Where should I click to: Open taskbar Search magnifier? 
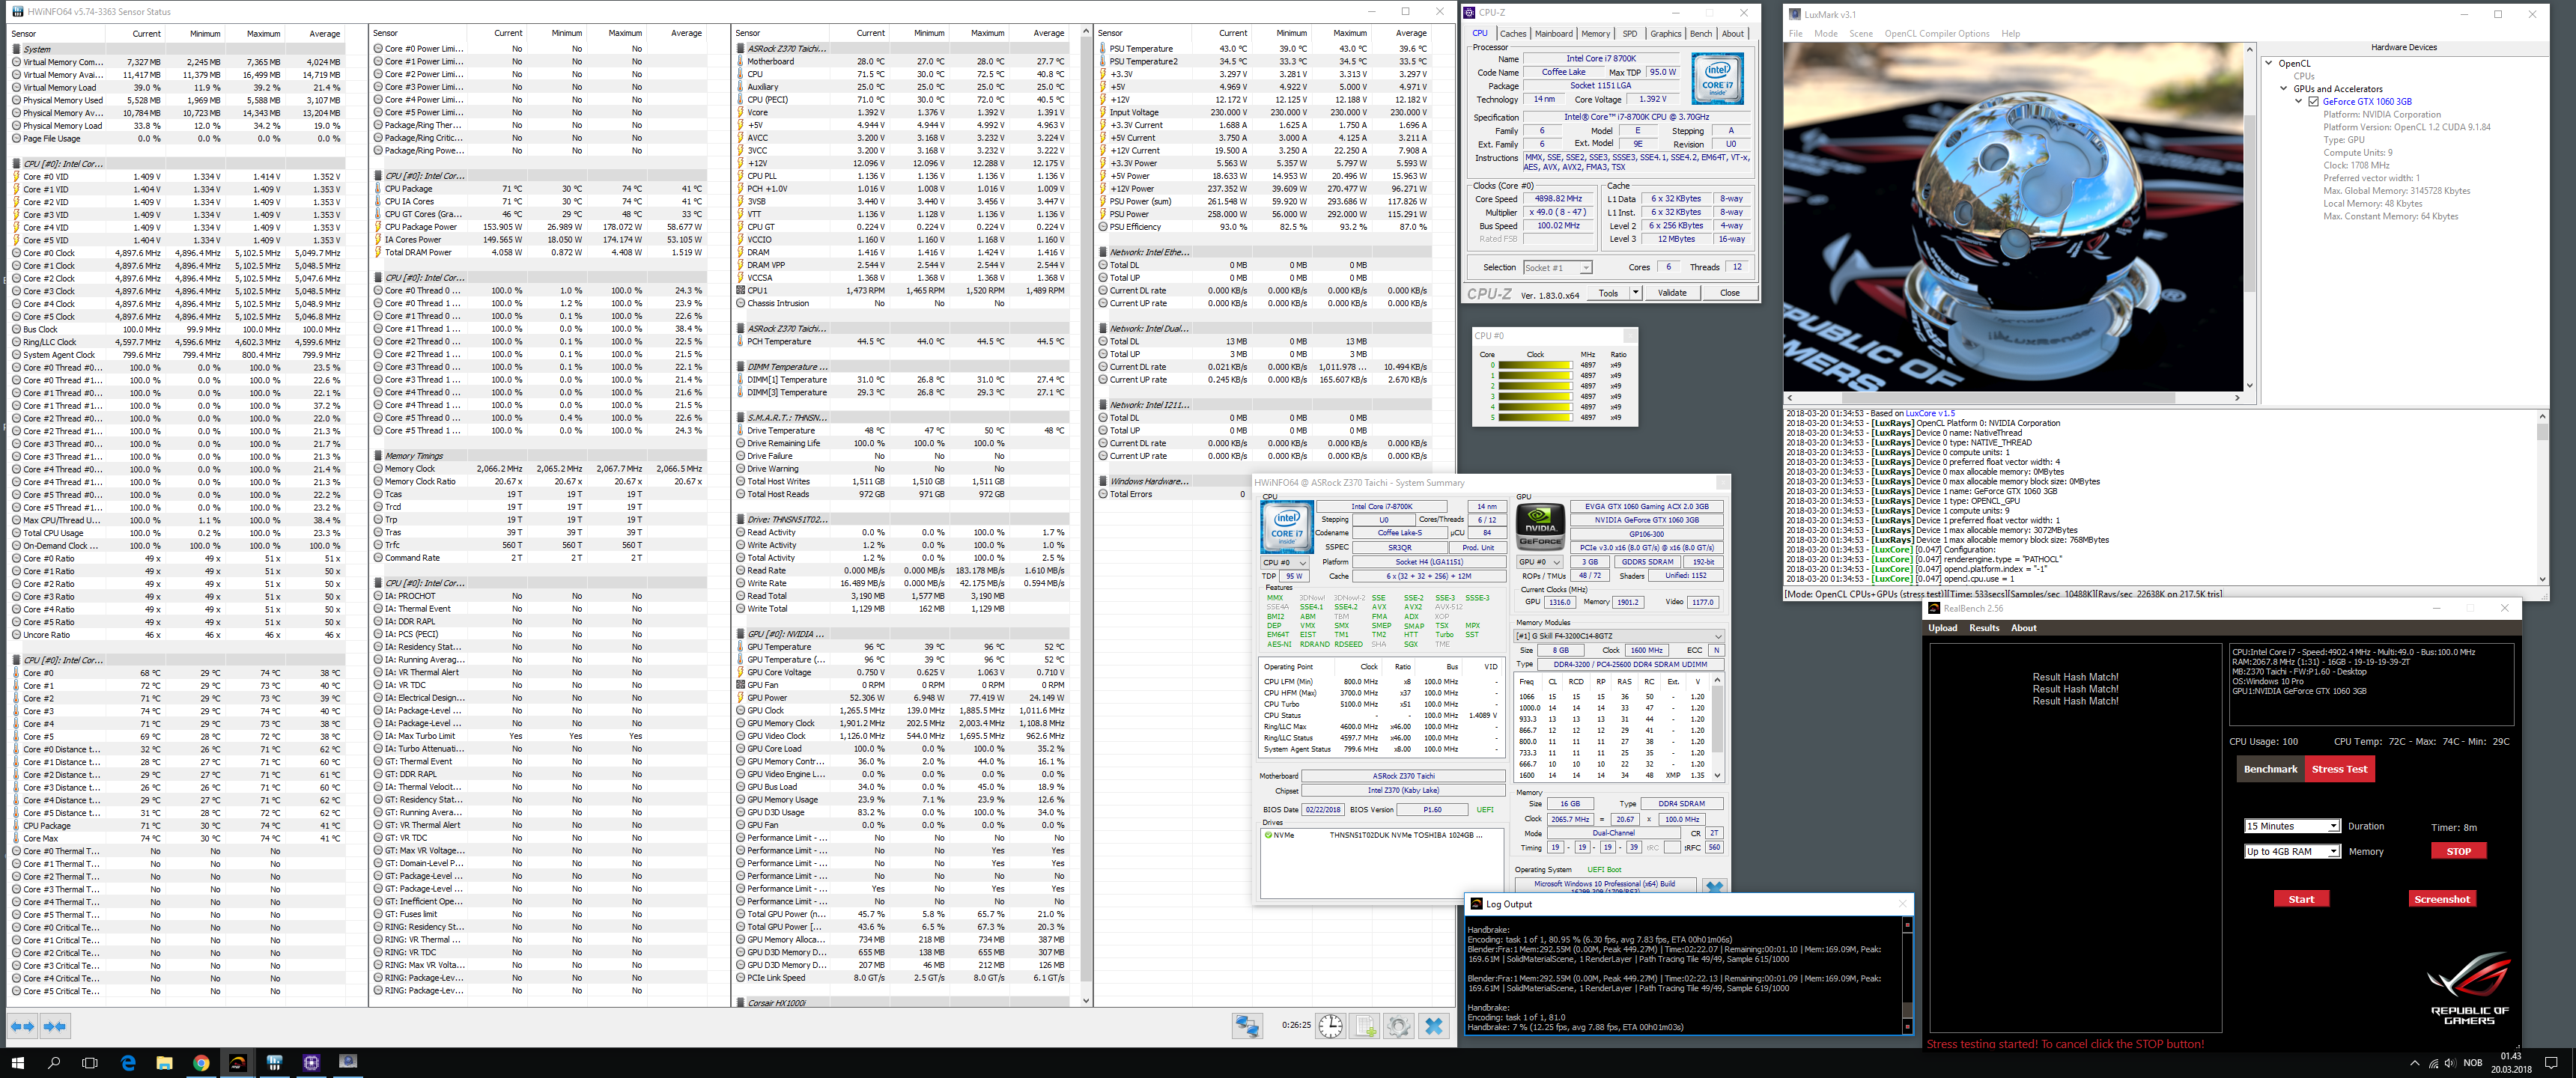click(54, 1063)
